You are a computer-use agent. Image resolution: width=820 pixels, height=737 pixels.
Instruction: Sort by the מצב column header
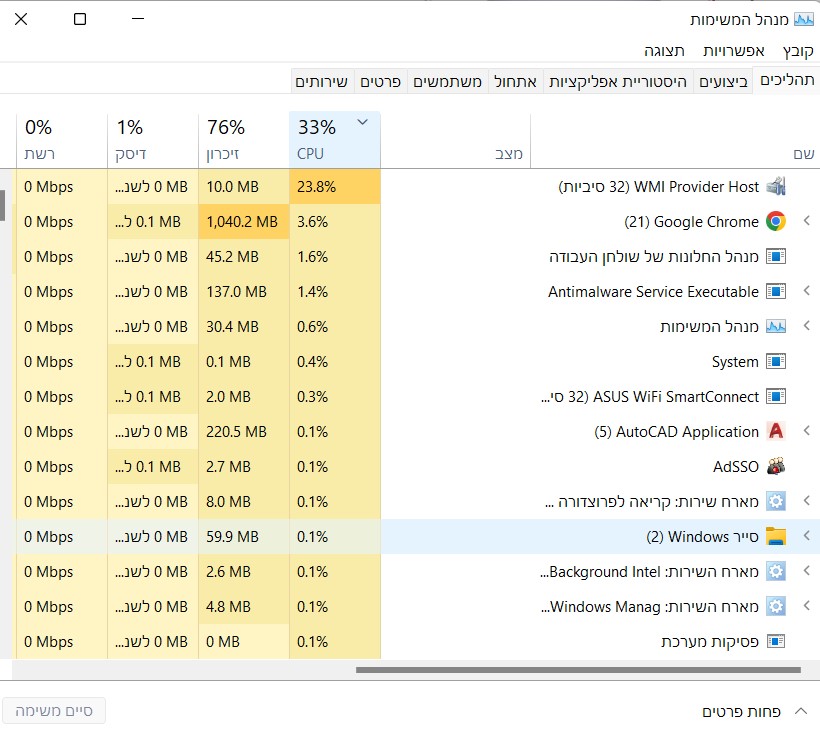pyautogui.click(x=455, y=140)
